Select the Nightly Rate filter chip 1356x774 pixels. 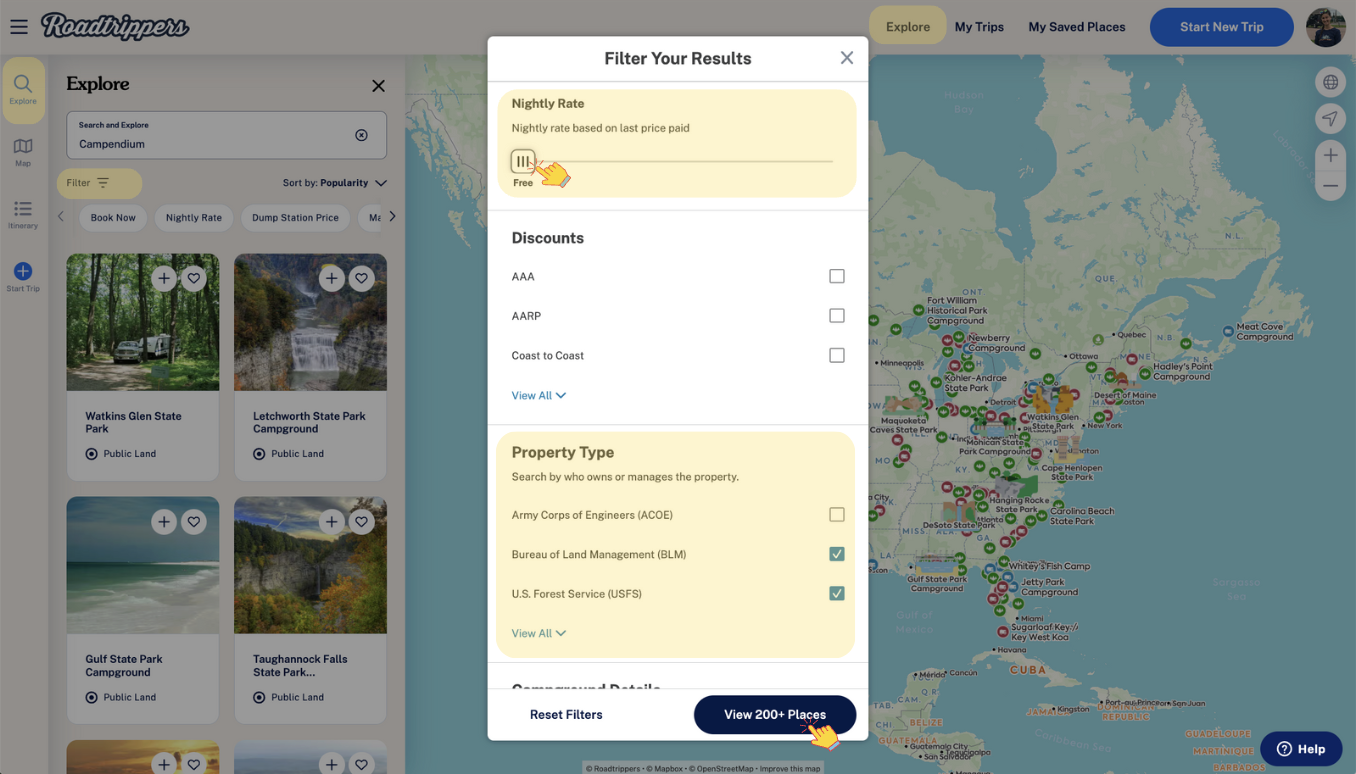(x=194, y=218)
